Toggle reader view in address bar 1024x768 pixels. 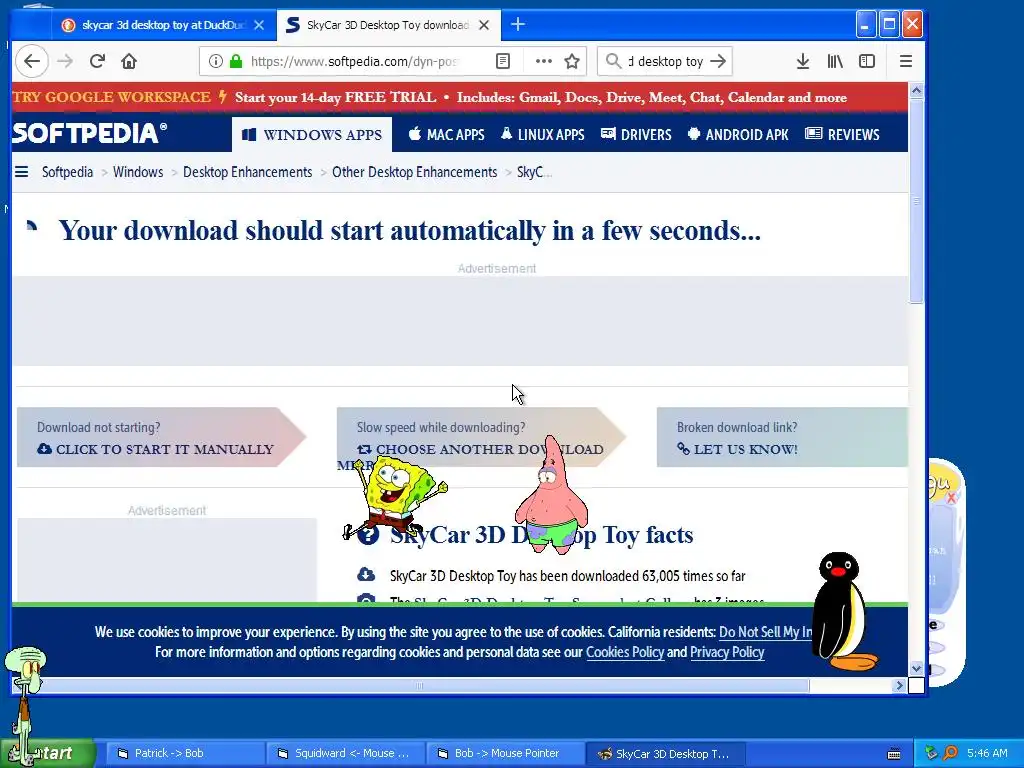pos(503,61)
